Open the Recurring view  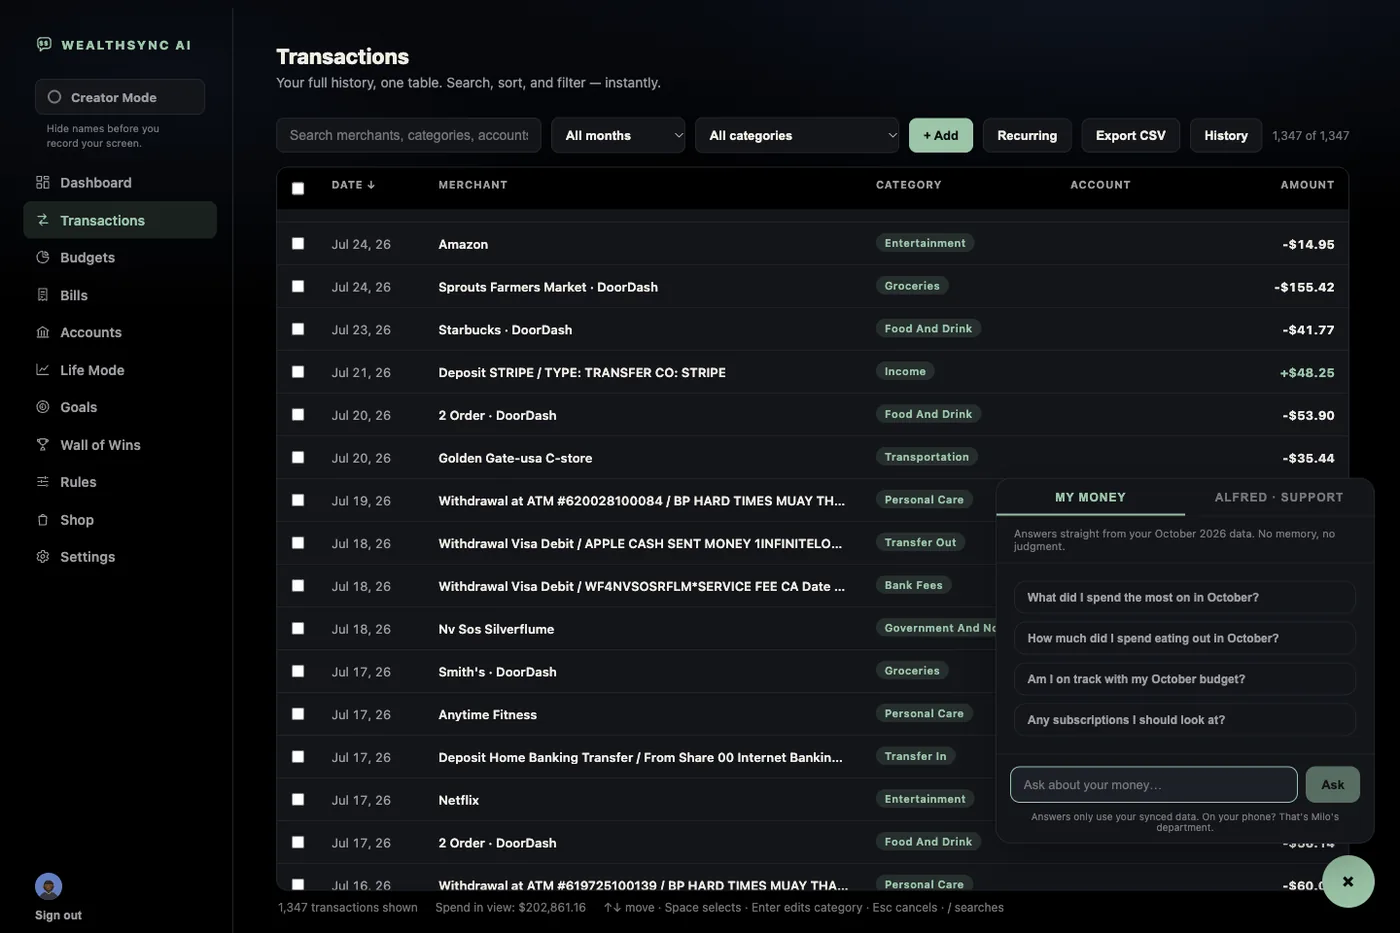click(x=1027, y=135)
